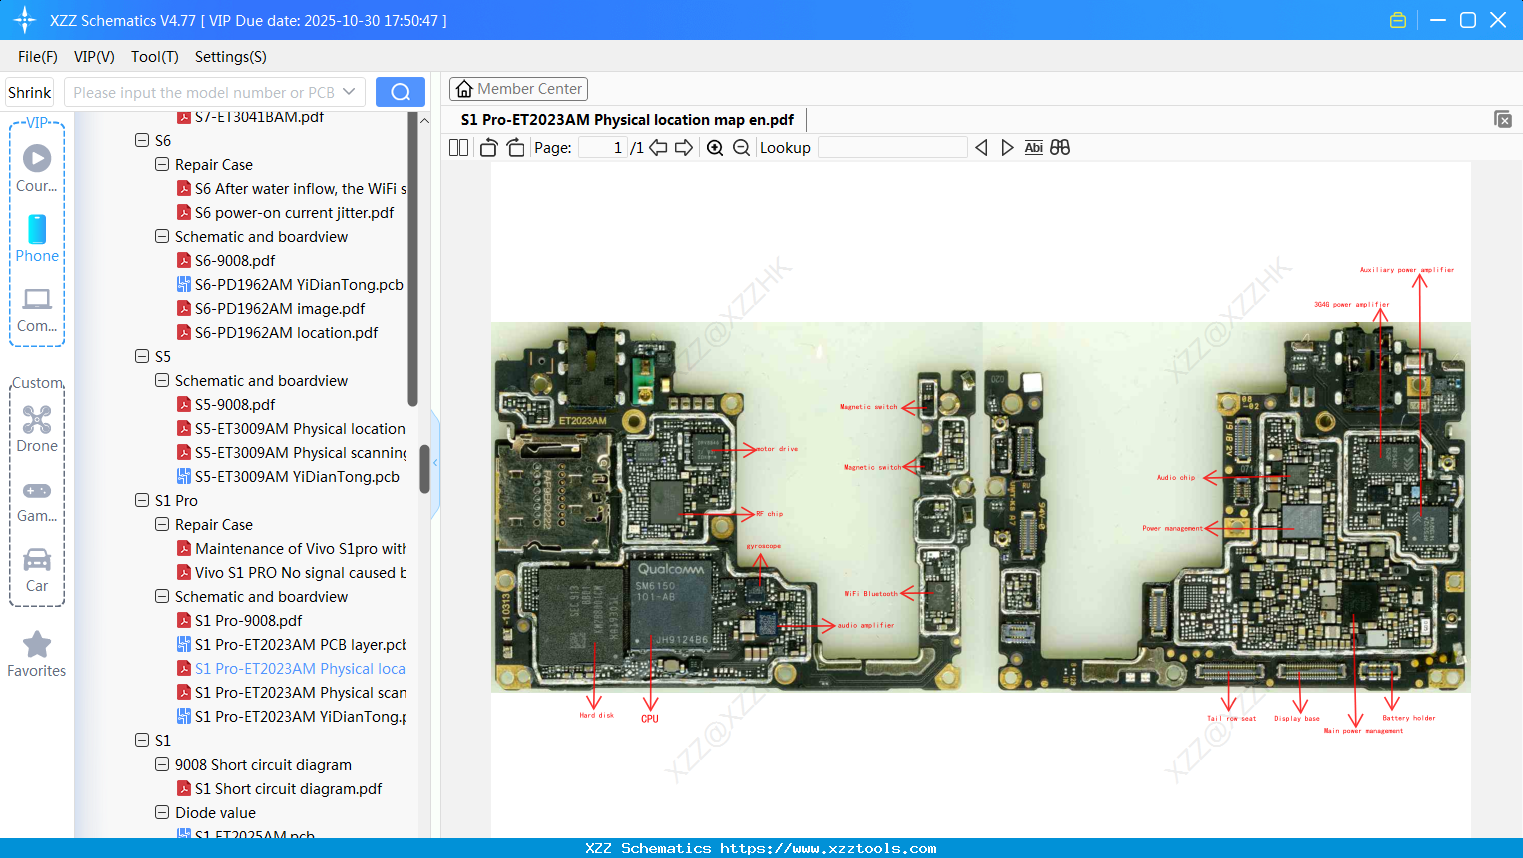Screen dimensions: 1523x858
Task: Open S1 Pro-ET2023AM PCB layer file
Action: [x=300, y=645]
